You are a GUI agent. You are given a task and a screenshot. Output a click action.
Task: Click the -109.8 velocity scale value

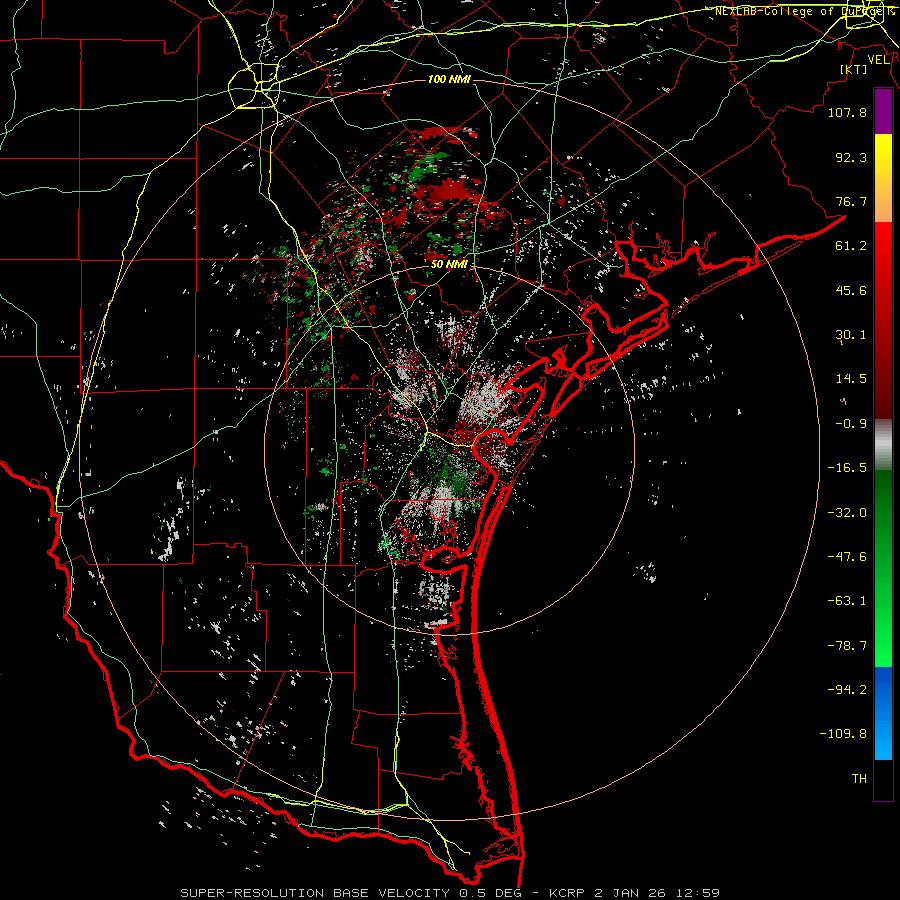click(x=843, y=734)
